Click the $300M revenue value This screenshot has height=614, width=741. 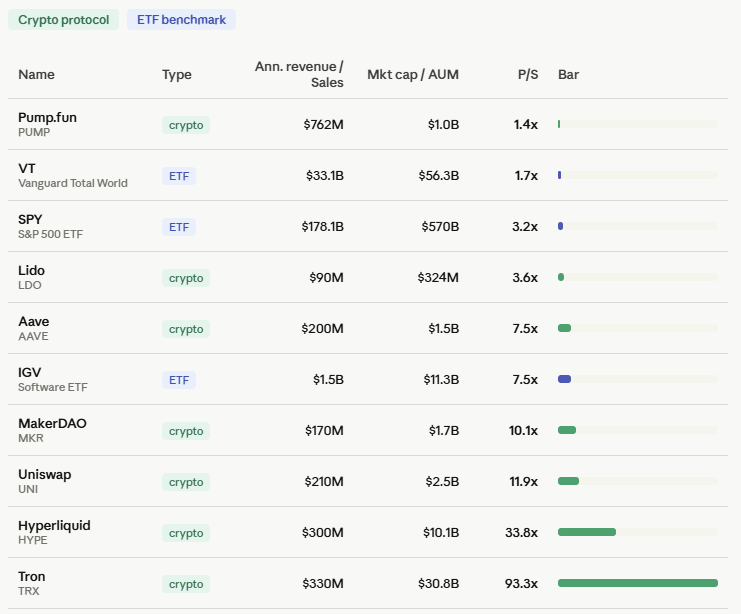pyautogui.click(x=323, y=533)
